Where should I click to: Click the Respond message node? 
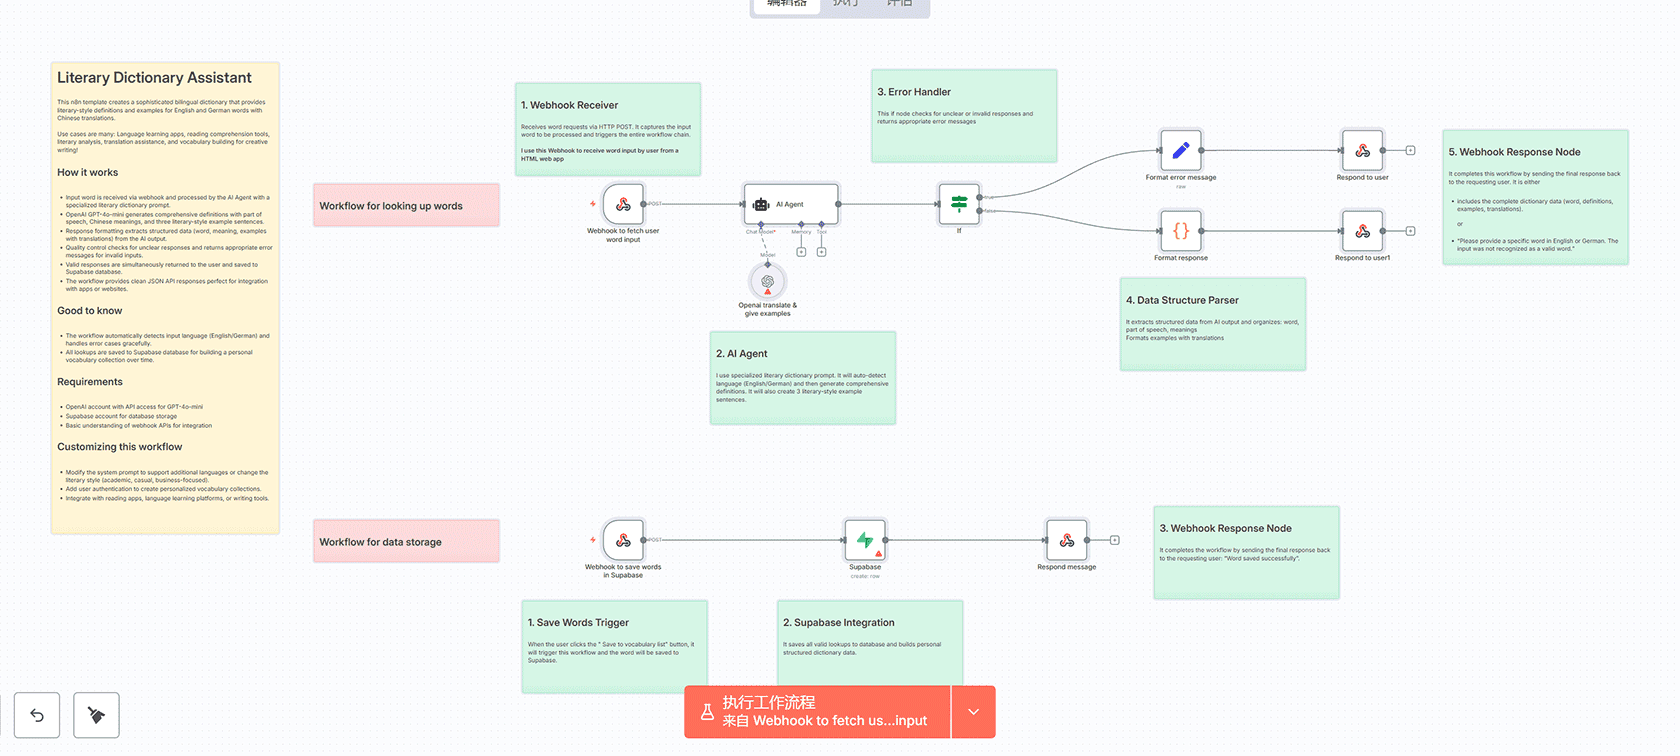(1066, 541)
